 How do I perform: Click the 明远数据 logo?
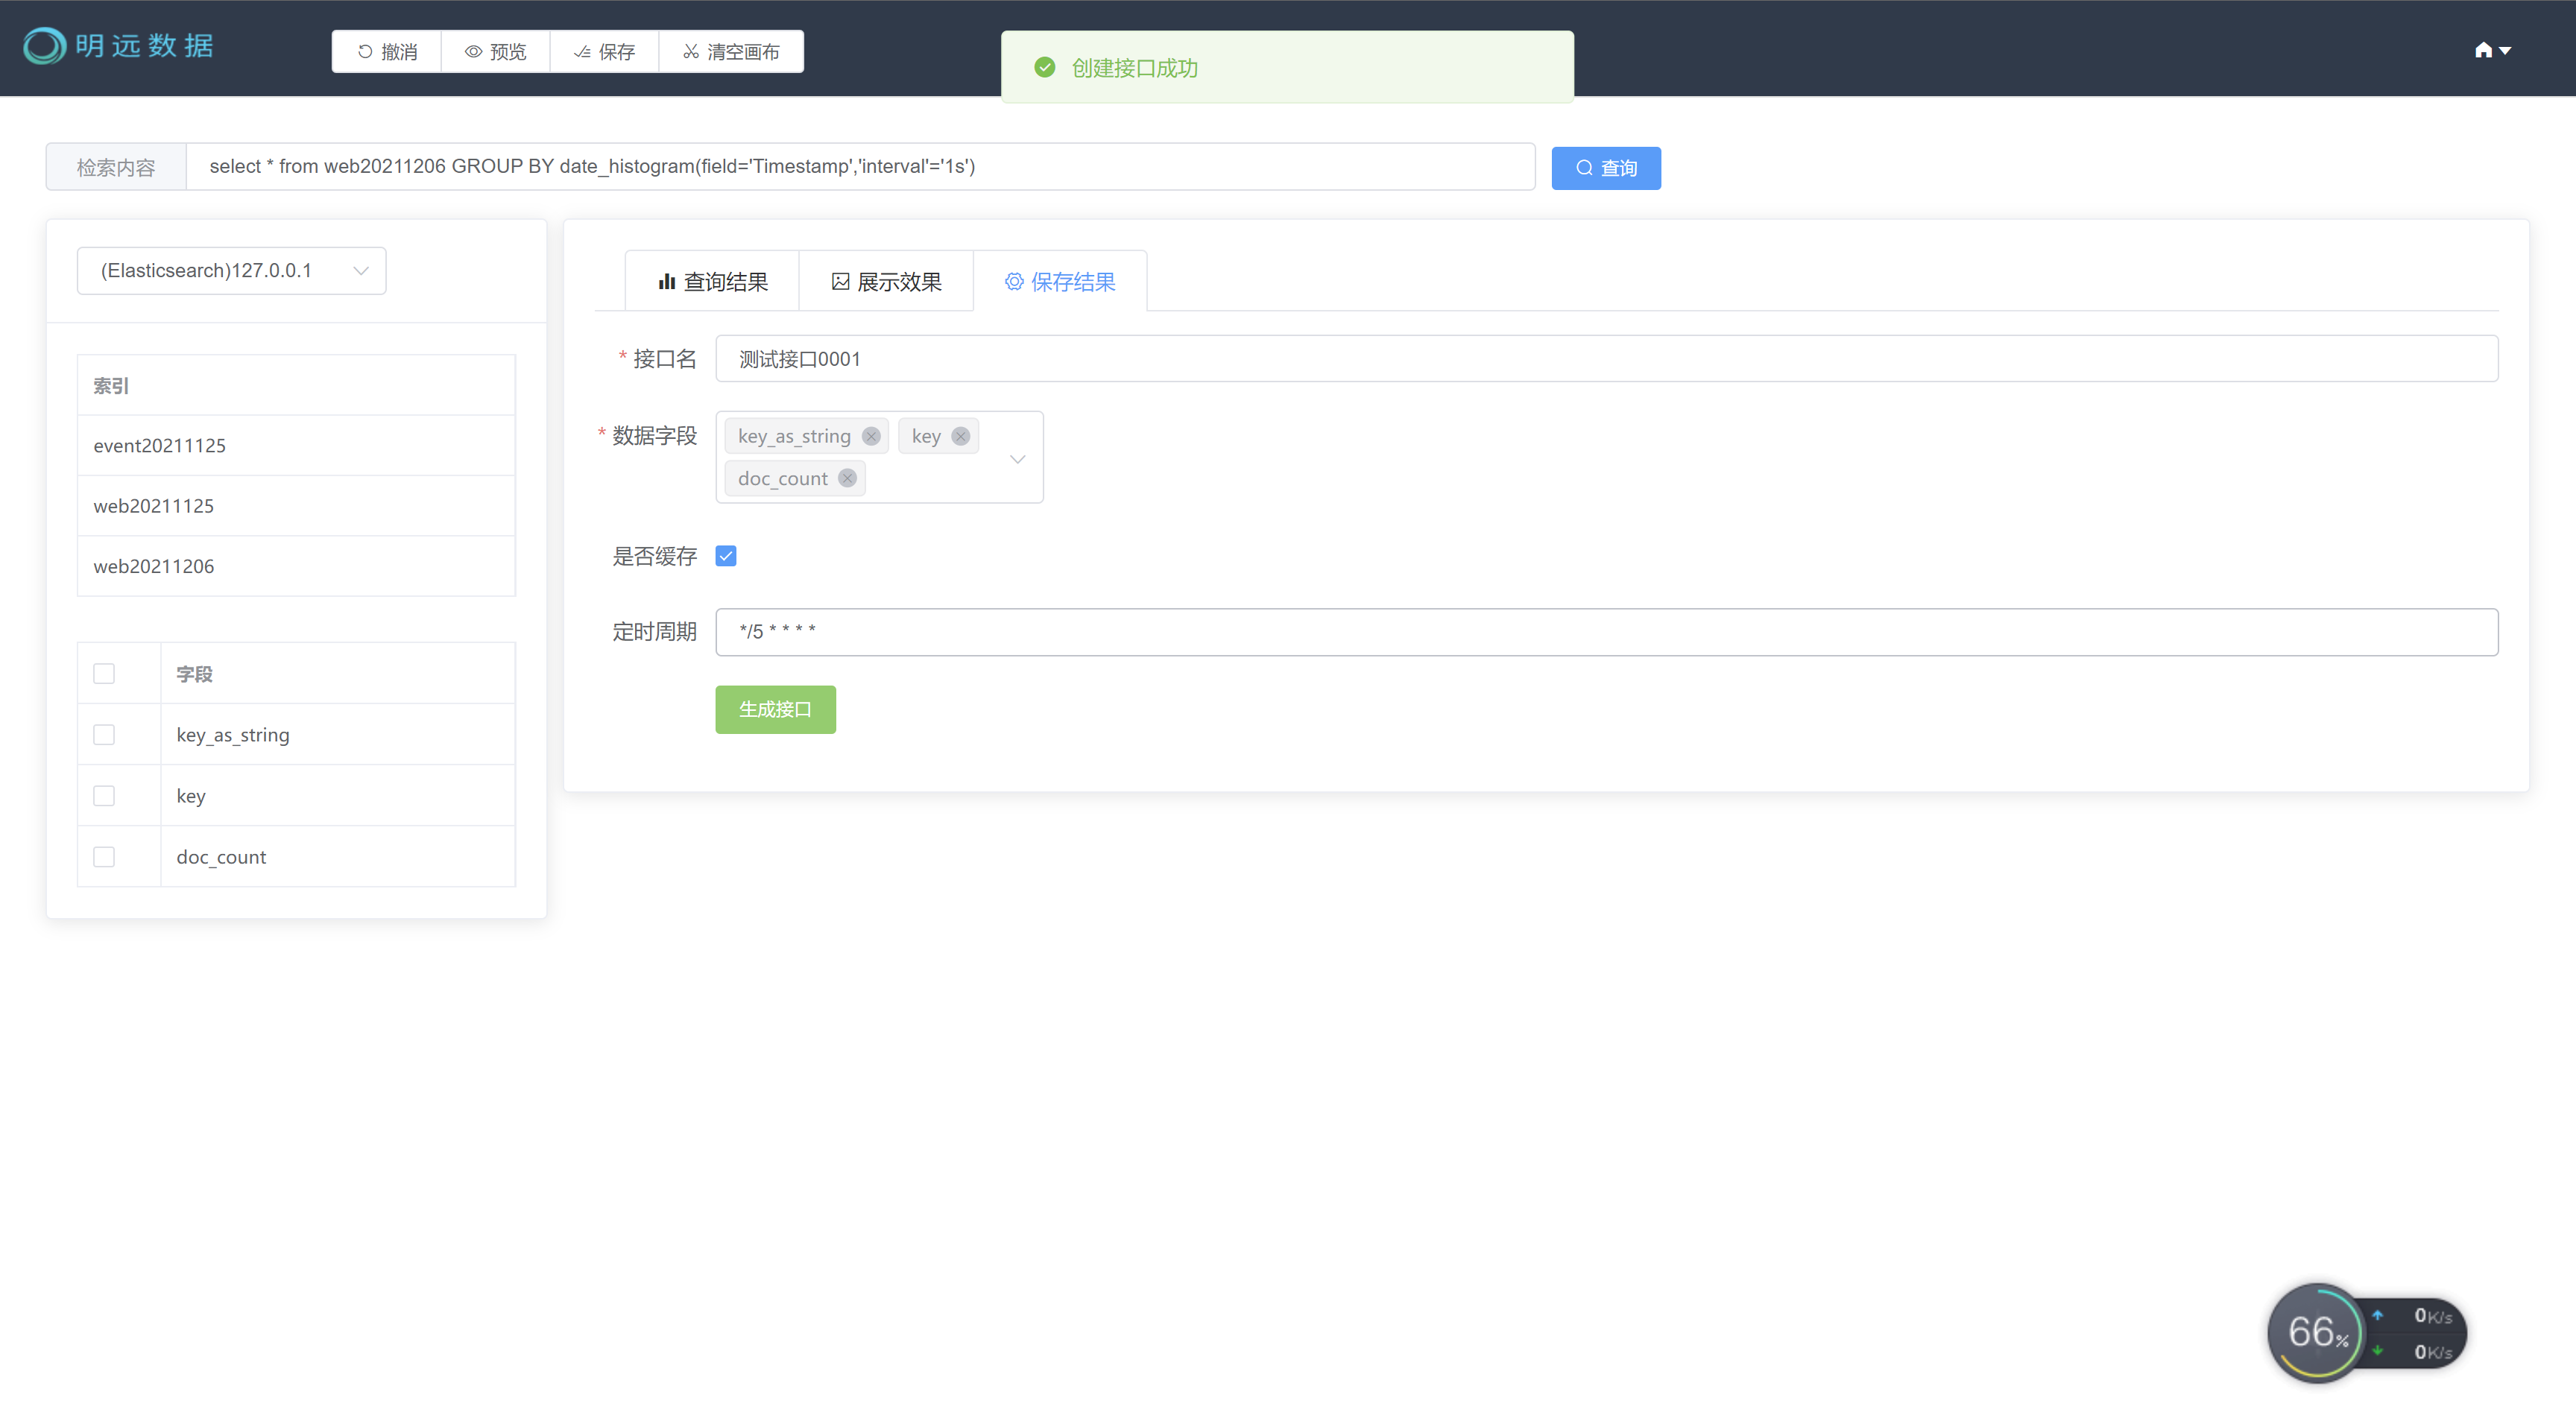(x=118, y=46)
